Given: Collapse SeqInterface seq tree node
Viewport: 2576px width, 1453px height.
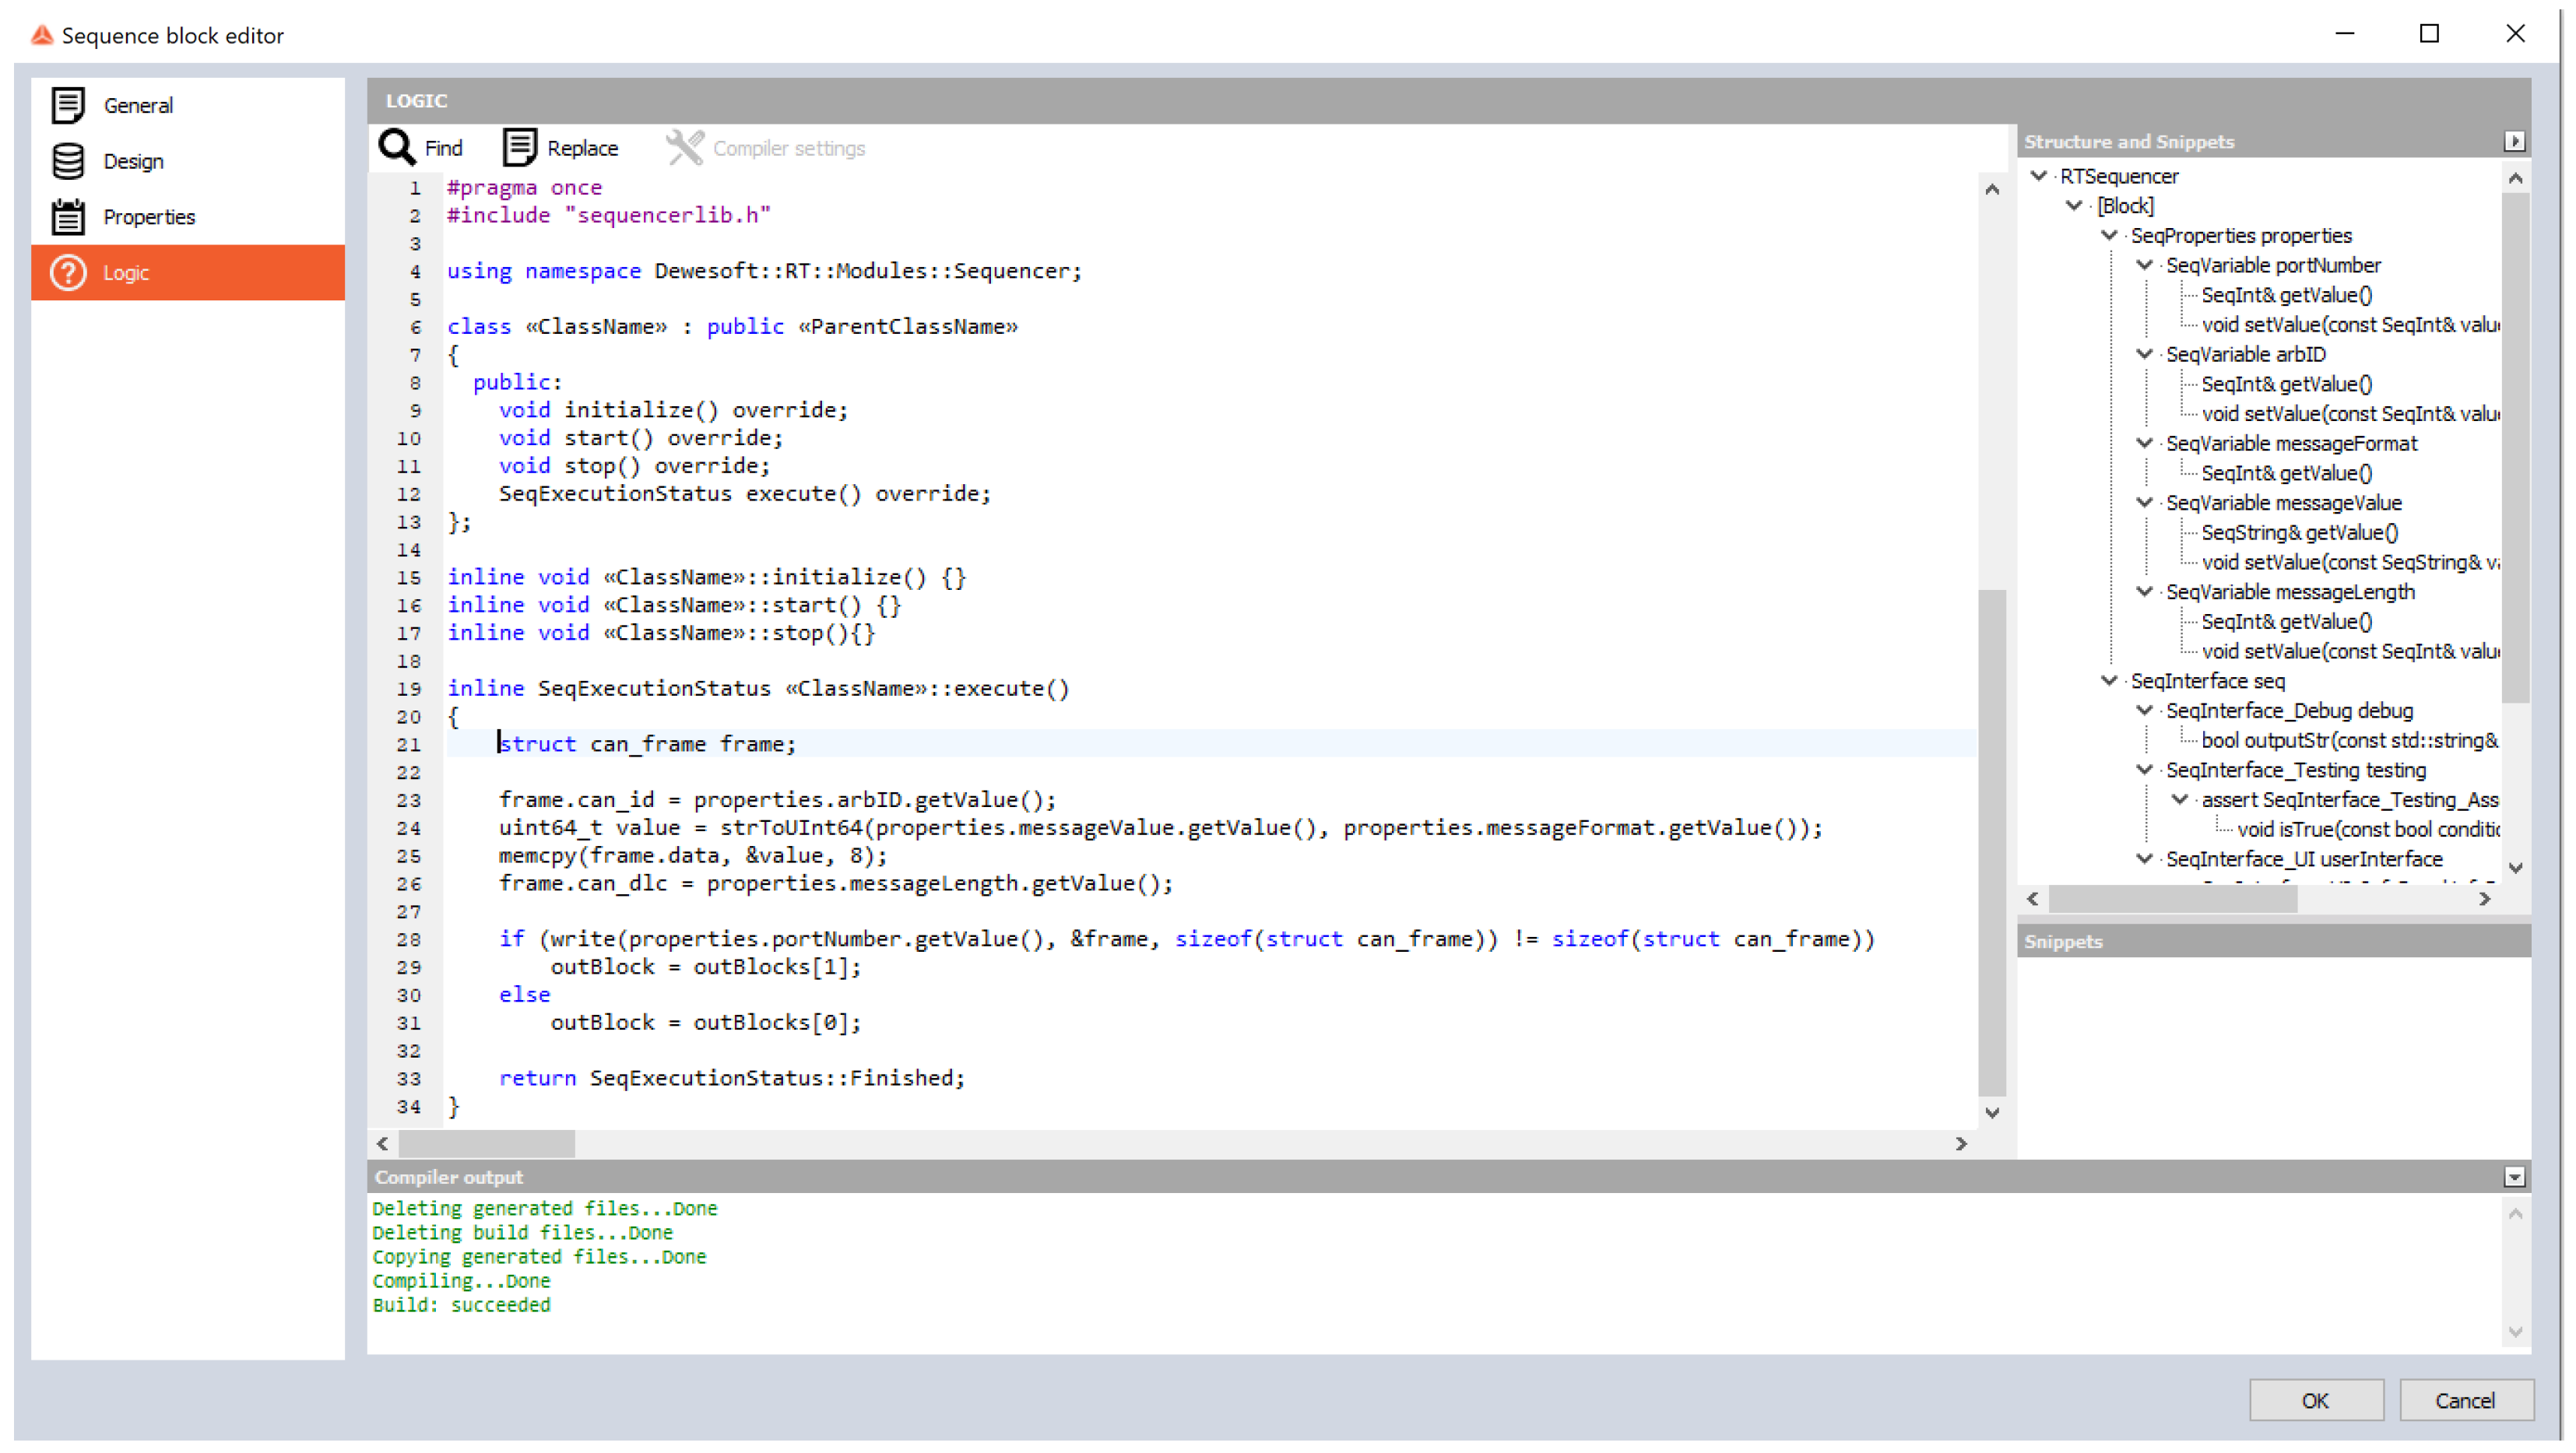Looking at the screenshot, I should (x=2110, y=681).
